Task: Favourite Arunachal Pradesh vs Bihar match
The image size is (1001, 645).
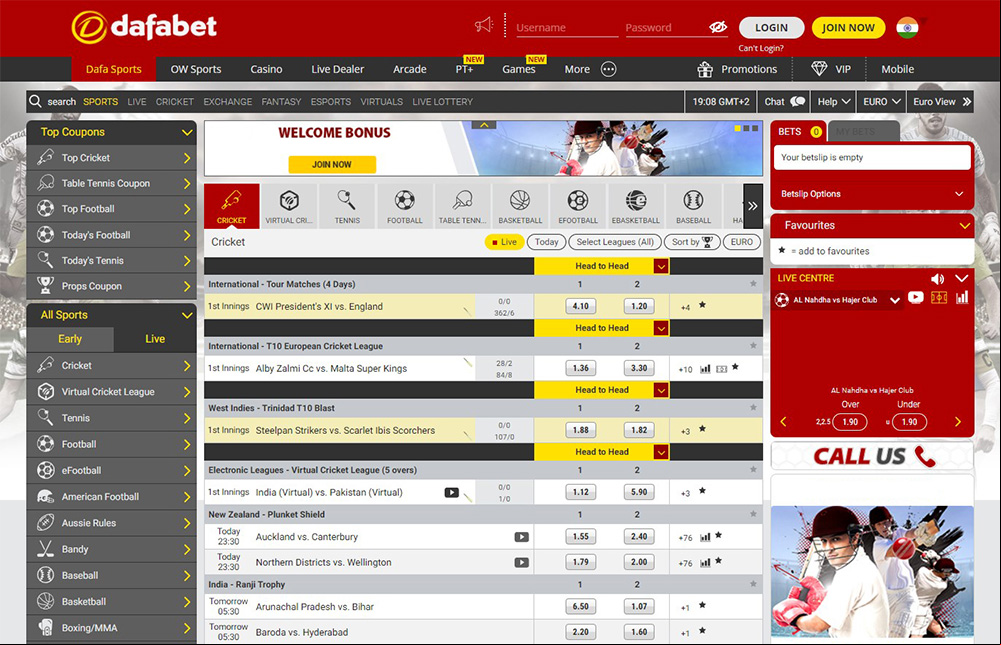Action: tap(702, 605)
